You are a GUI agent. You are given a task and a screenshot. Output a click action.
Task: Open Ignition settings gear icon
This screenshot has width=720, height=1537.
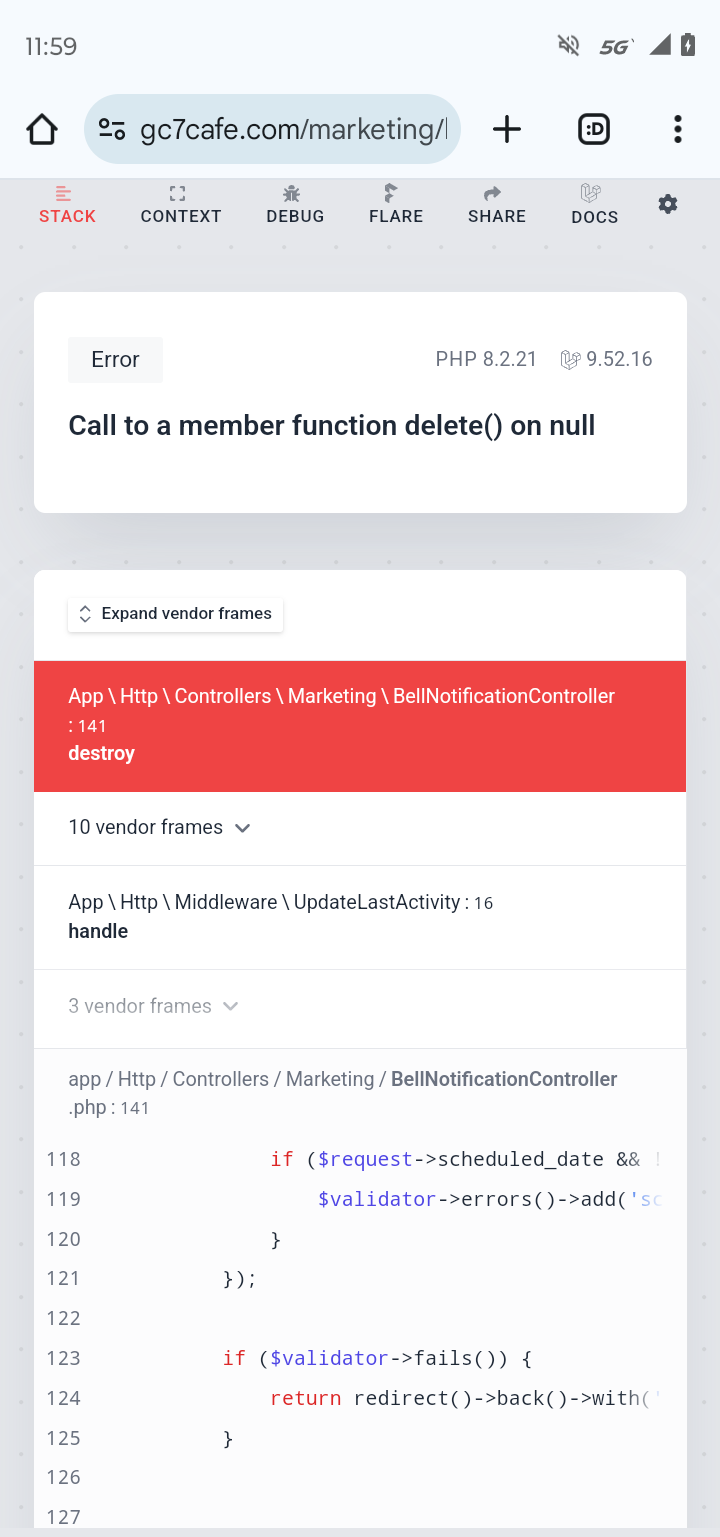(668, 204)
